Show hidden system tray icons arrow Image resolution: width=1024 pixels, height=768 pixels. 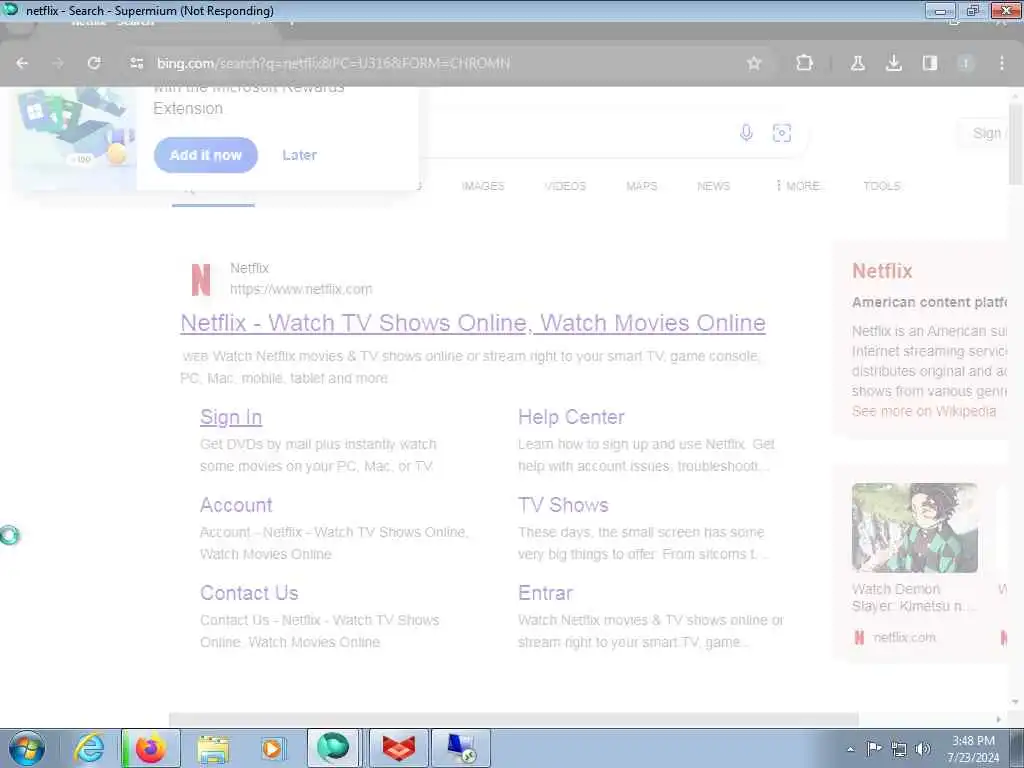click(x=850, y=749)
